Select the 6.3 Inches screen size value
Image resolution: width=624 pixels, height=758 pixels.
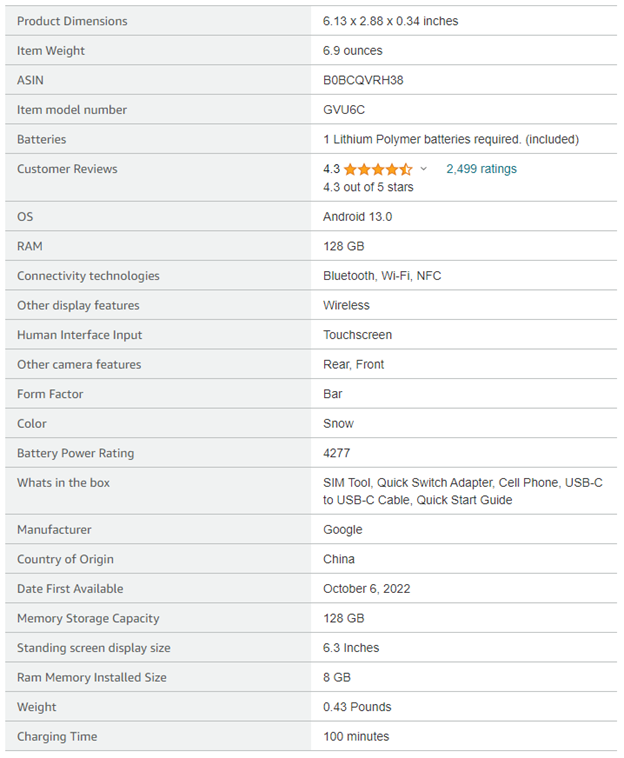pos(351,648)
